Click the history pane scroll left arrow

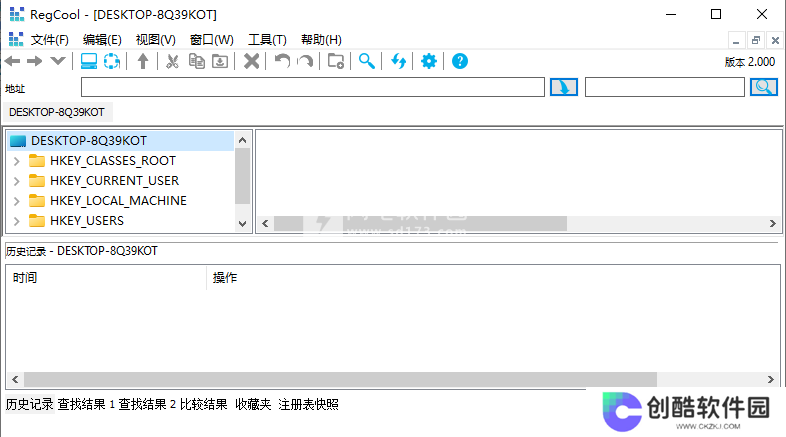tap(15, 379)
